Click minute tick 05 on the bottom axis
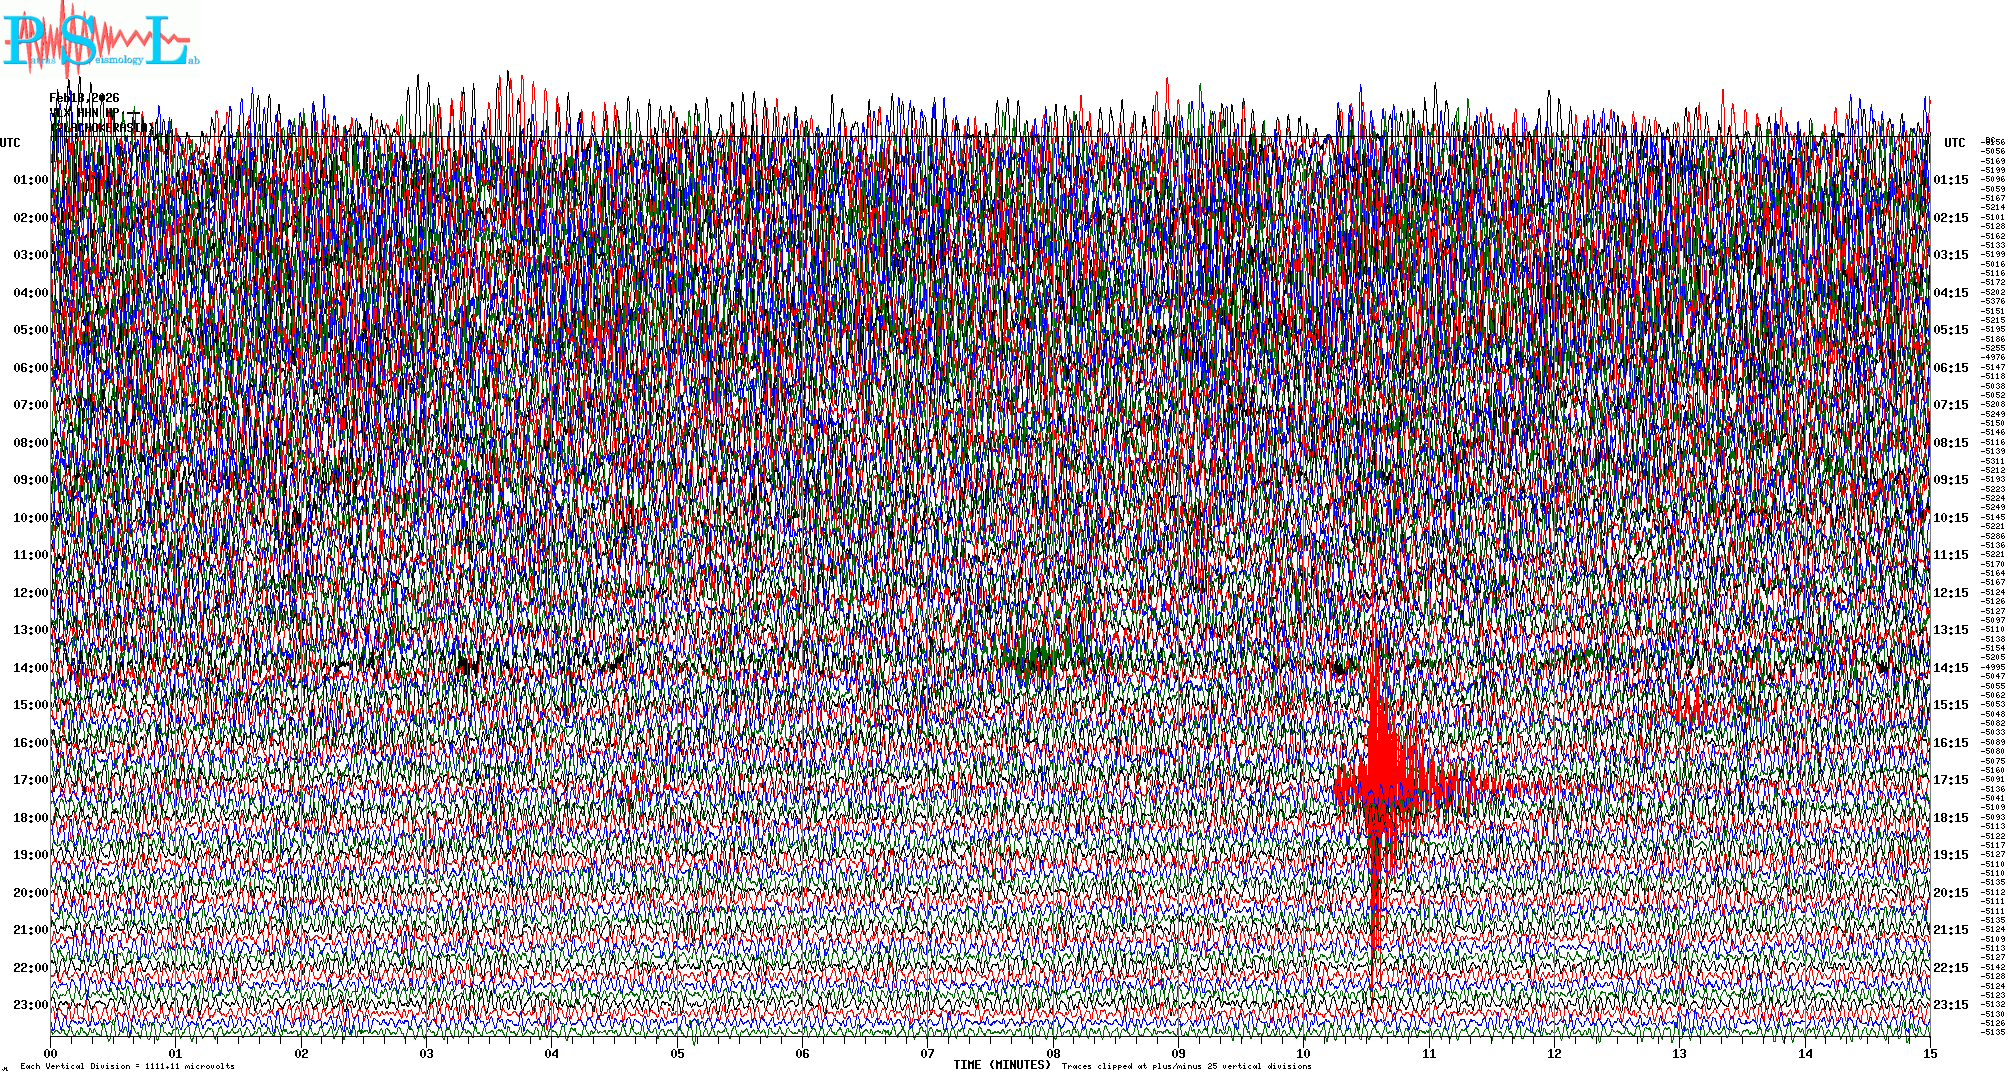This screenshot has width=2010, height=1080. pos(678,1054)
